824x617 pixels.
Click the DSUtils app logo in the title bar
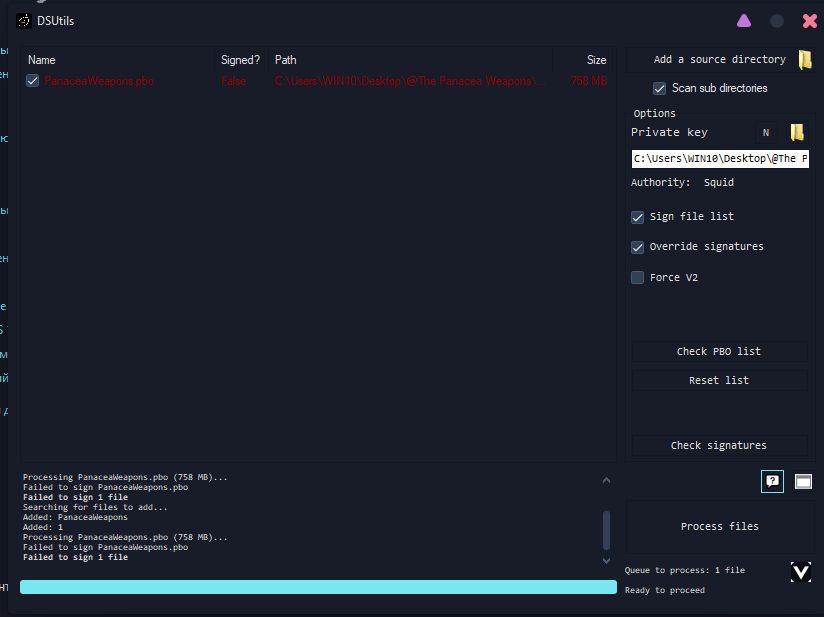(24, 21)
